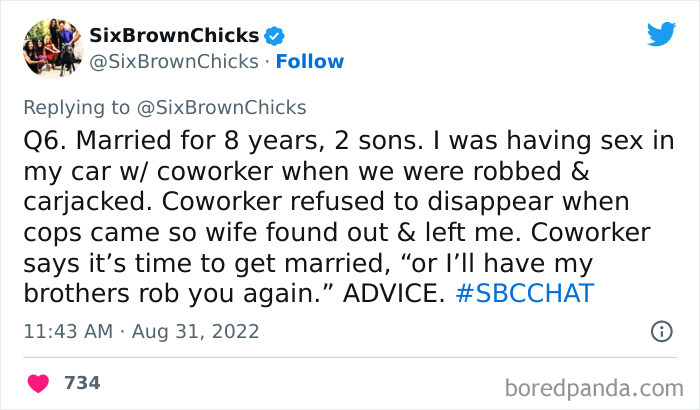Open the SixBrownChicks display name
The height and width of the screenshot is (410, 700).
tap(175, 36)
